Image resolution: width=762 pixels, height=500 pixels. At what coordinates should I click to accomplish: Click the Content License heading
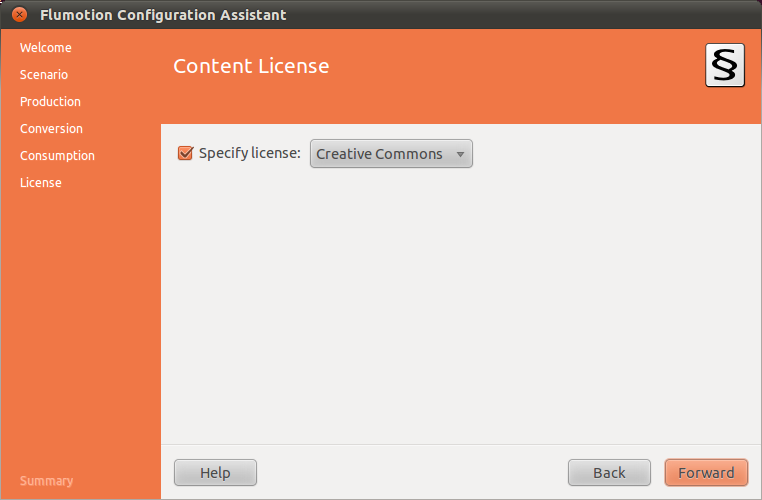[251, 67]
